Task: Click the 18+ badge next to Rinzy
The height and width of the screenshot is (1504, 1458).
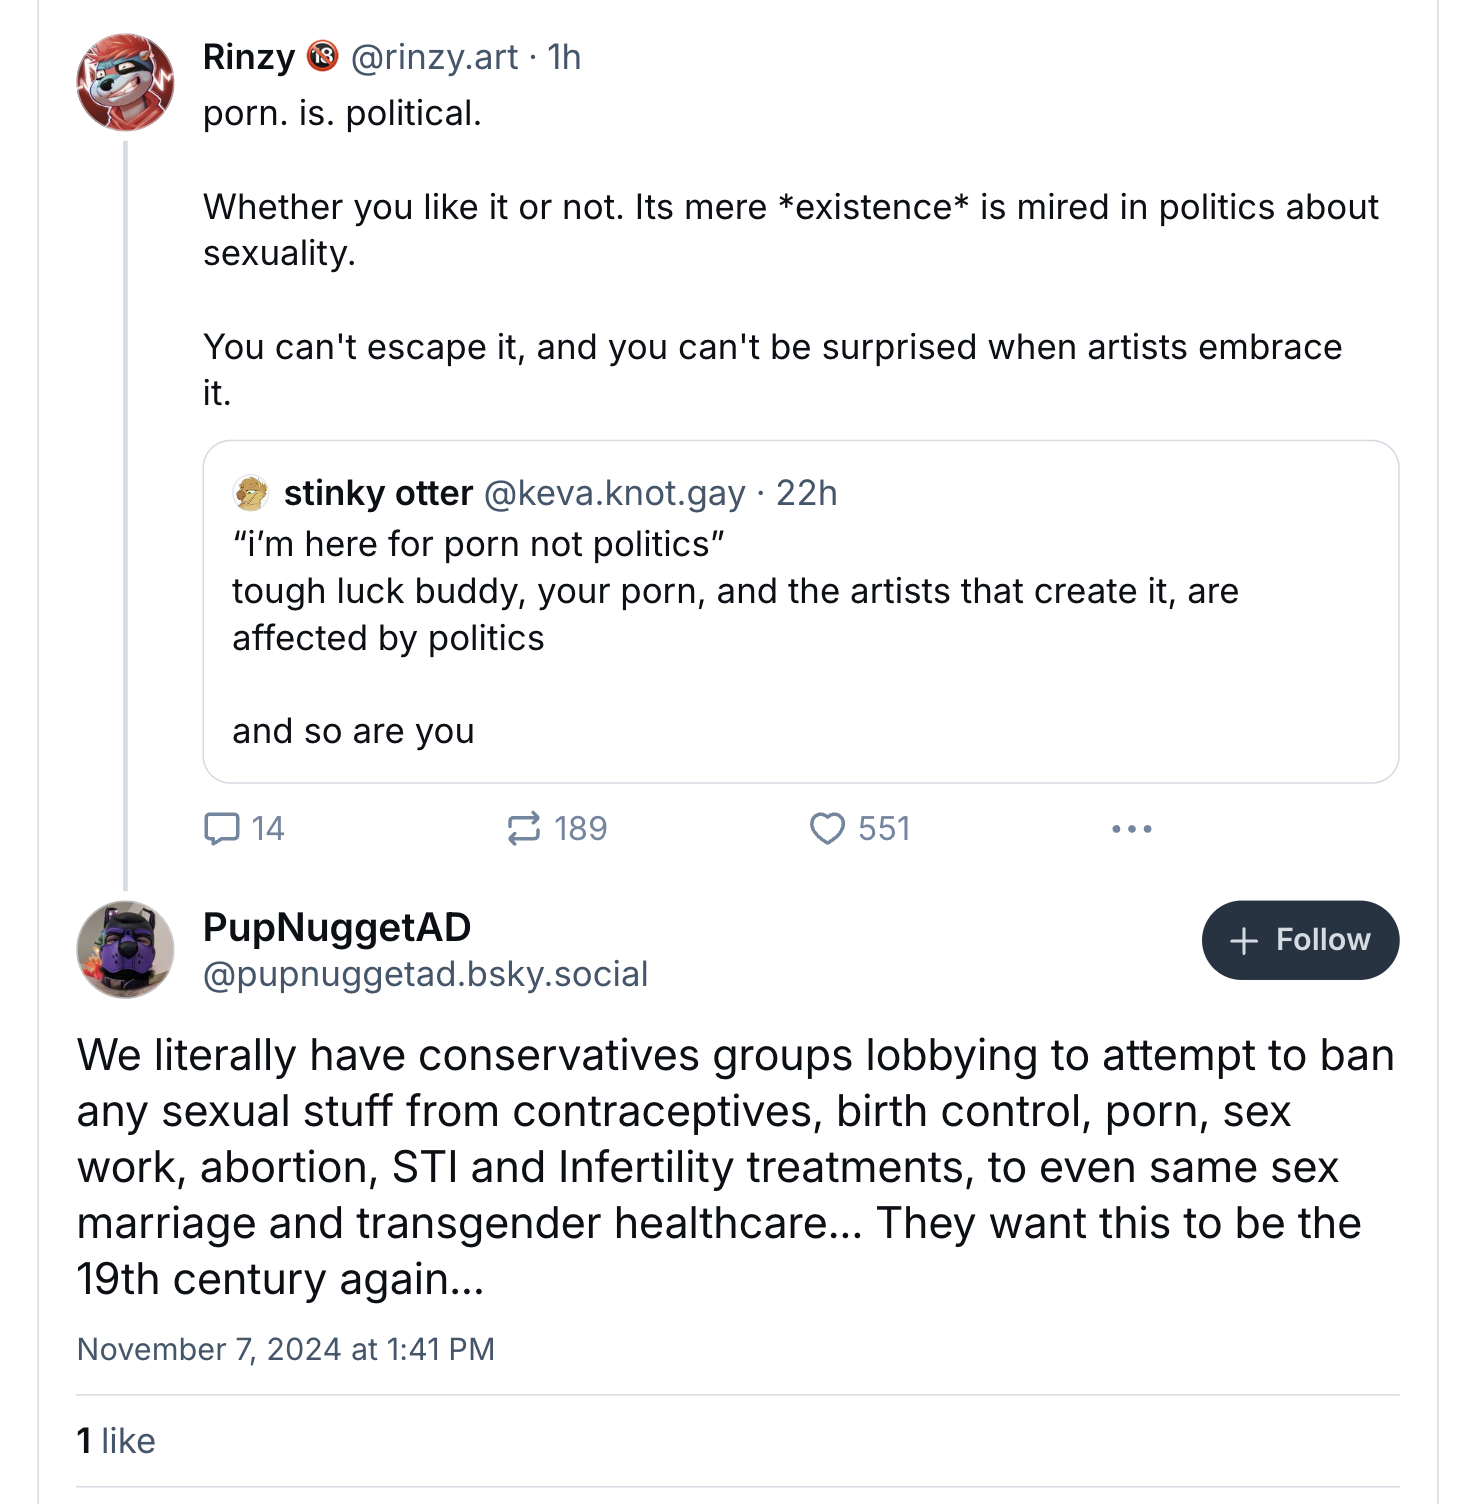Action: tap(322, 57)
